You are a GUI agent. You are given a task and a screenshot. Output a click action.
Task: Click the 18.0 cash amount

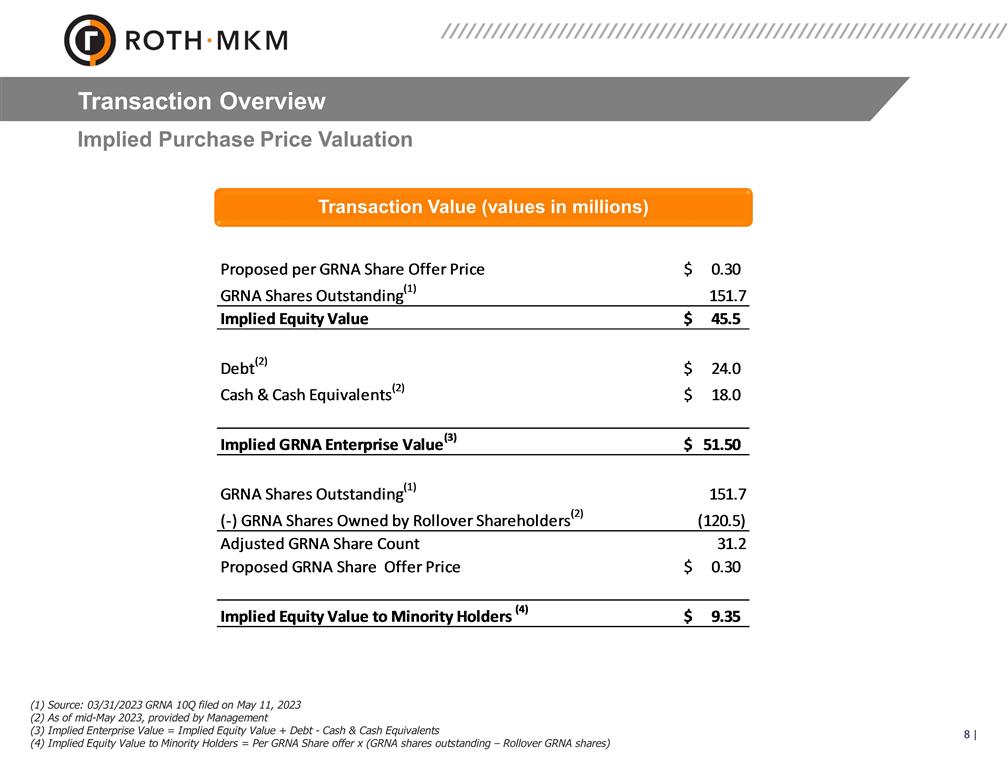tap(725, 395)
